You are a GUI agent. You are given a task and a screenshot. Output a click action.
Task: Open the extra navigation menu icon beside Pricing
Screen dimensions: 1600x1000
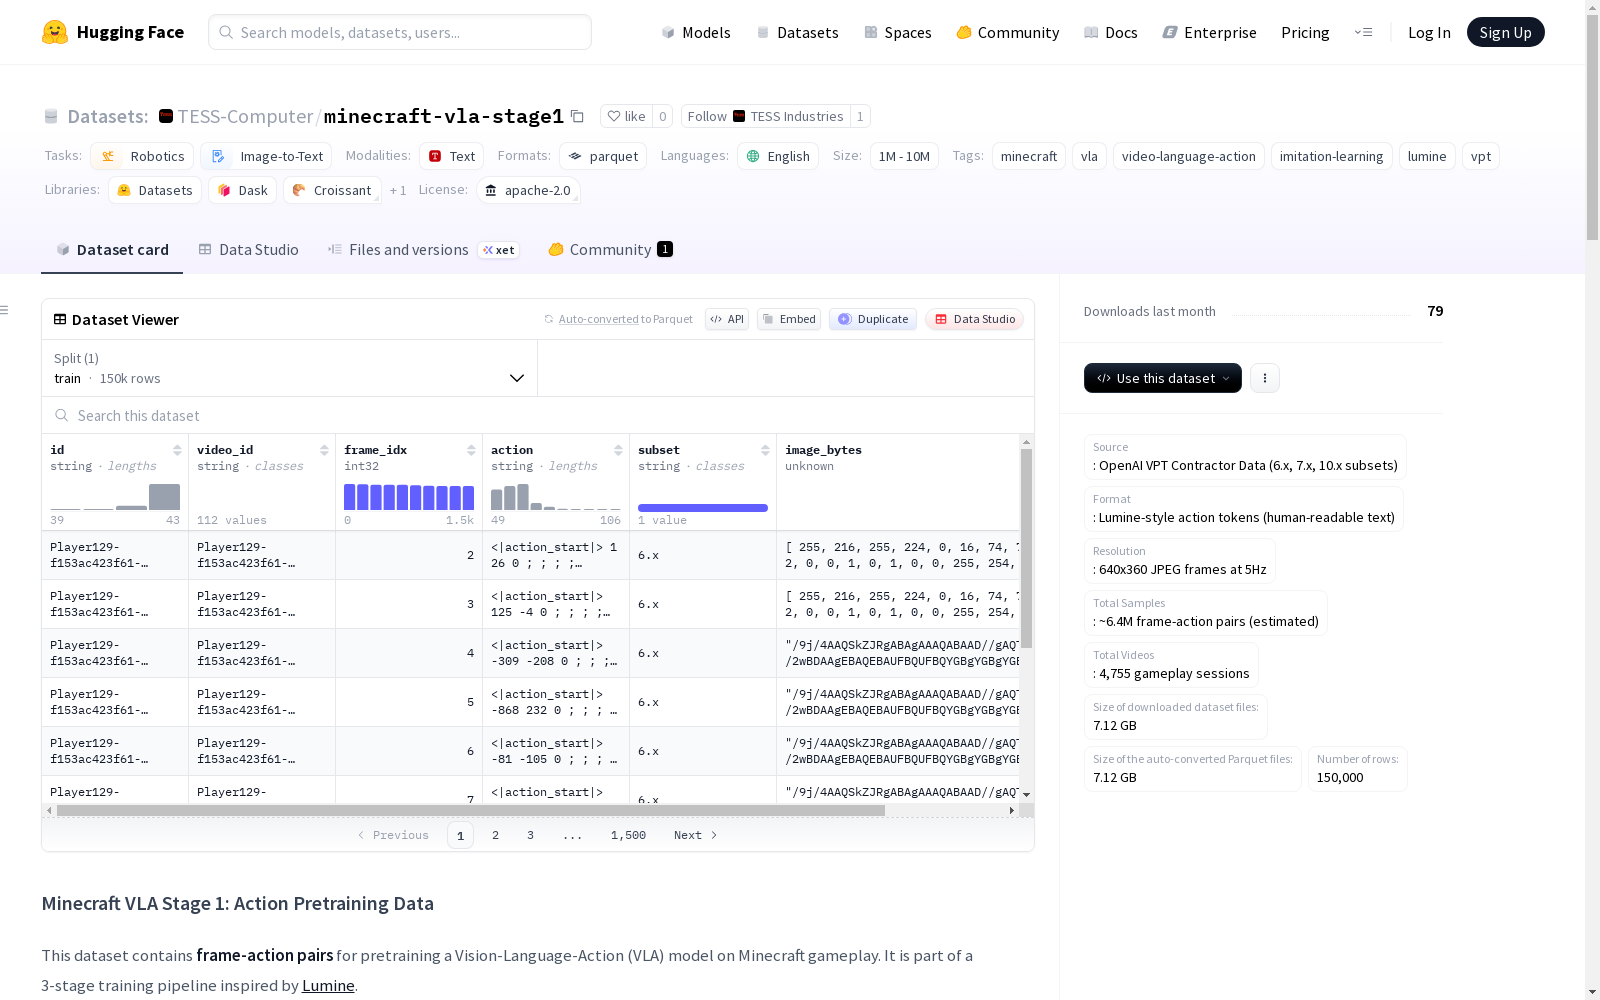point(1363,32)
